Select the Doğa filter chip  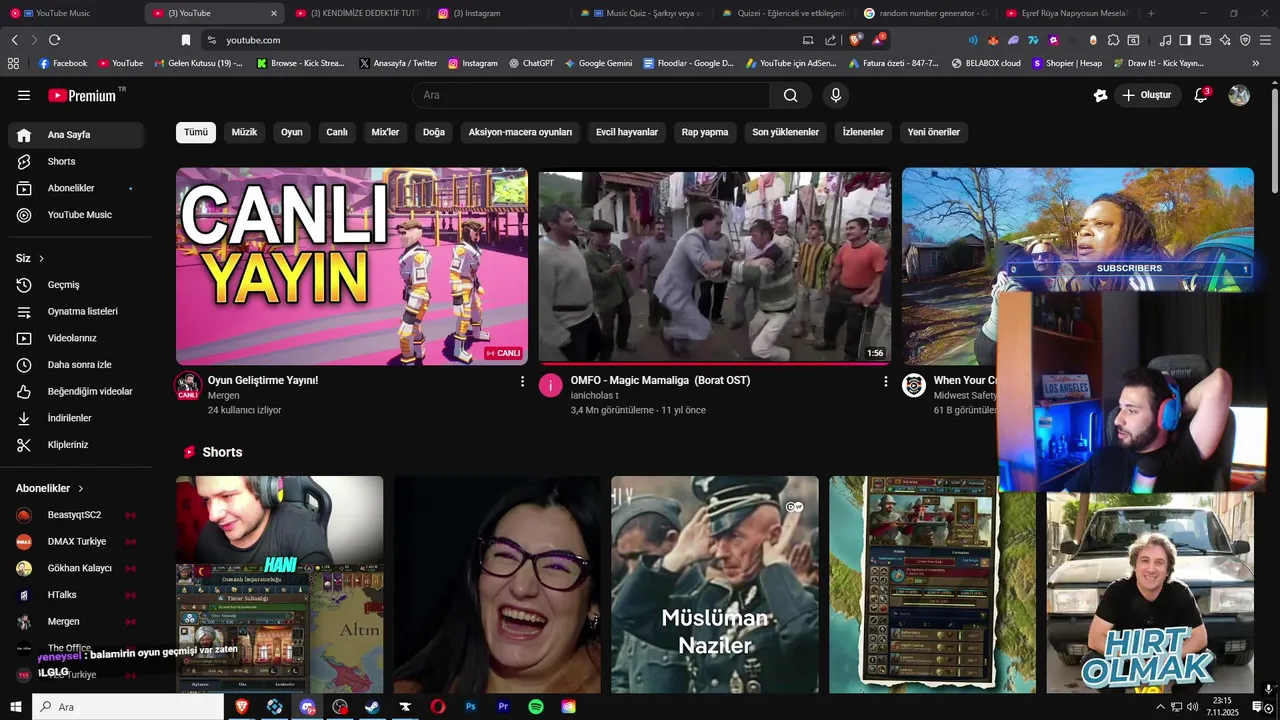434,132
